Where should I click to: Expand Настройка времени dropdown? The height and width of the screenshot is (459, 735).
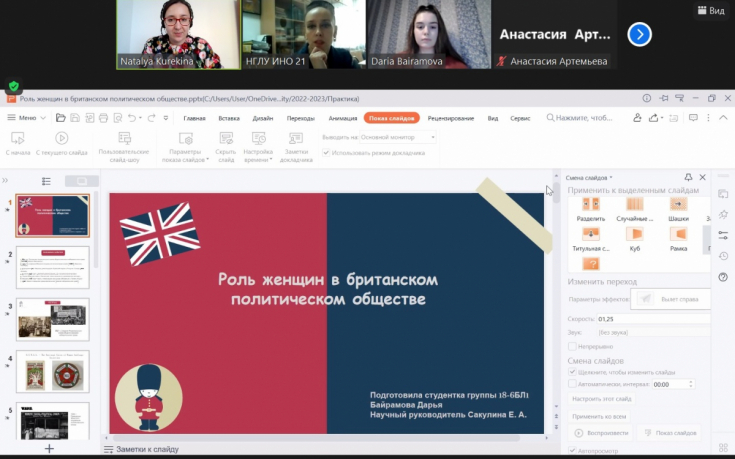pos(258,147)
